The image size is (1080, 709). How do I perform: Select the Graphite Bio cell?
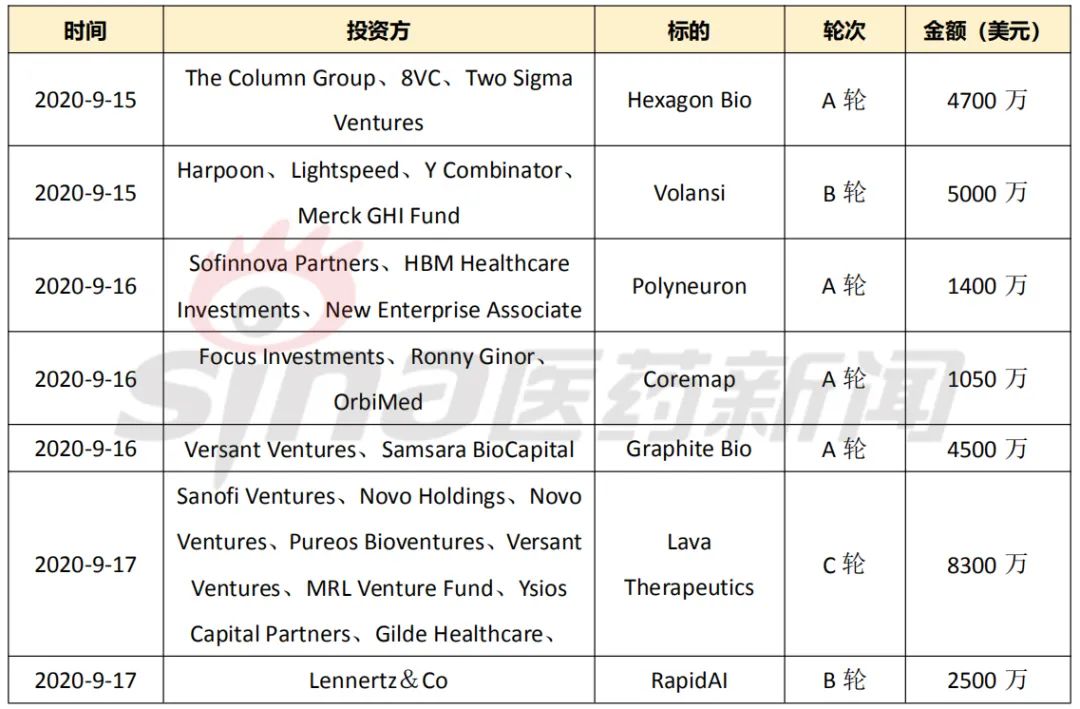click(689, 449)
